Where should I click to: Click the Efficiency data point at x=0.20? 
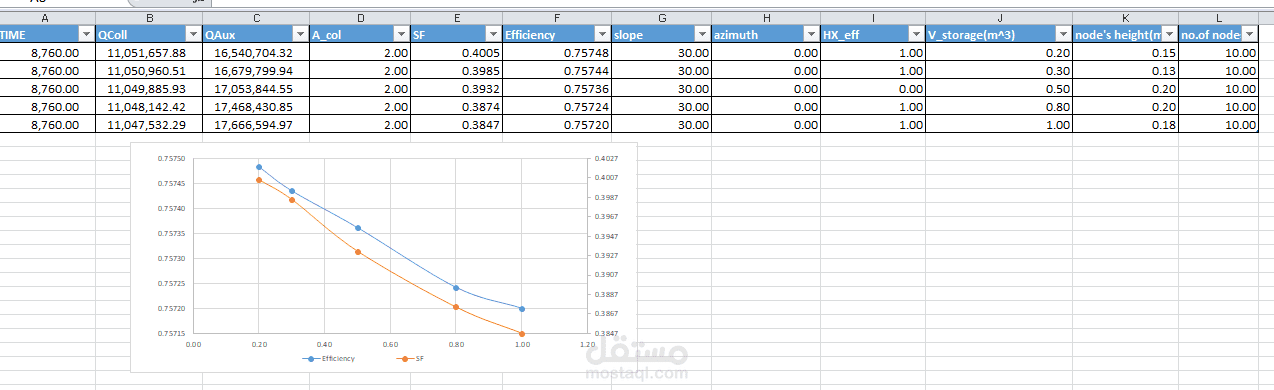point(259,167)
